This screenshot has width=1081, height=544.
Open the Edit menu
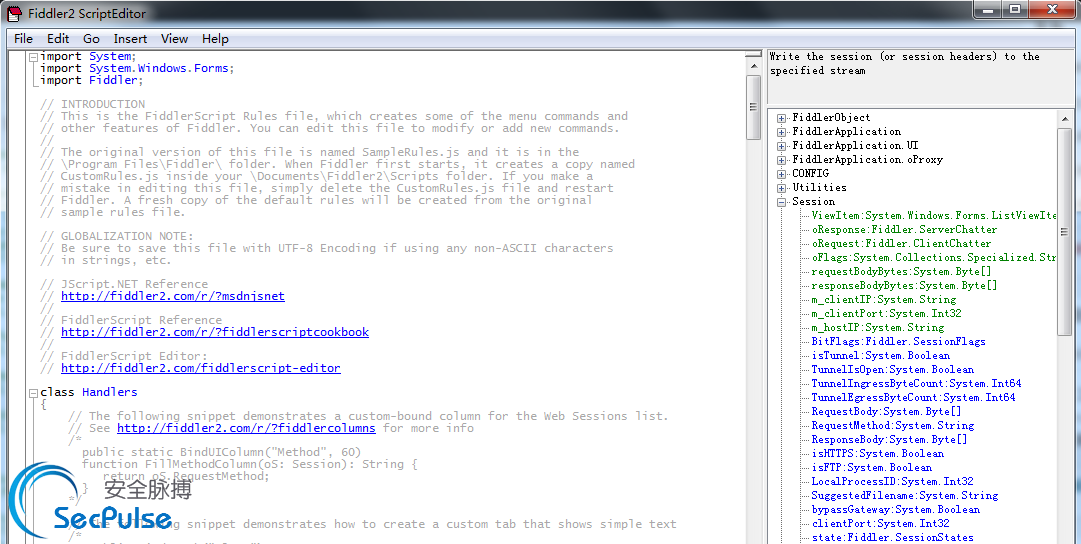(x=58, y=39)
